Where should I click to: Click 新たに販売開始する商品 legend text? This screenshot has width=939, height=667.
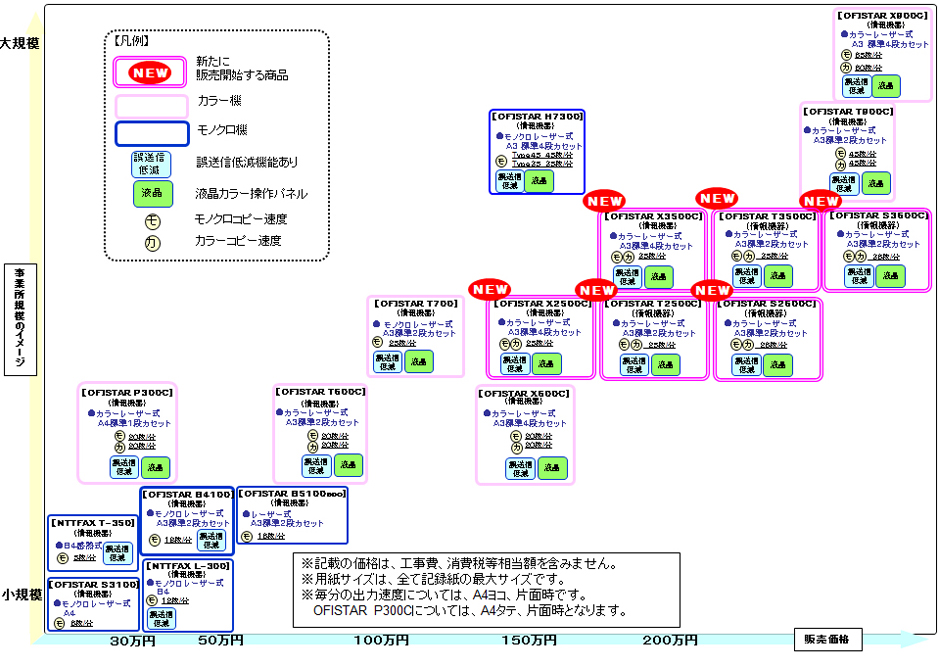coord(242,68)
